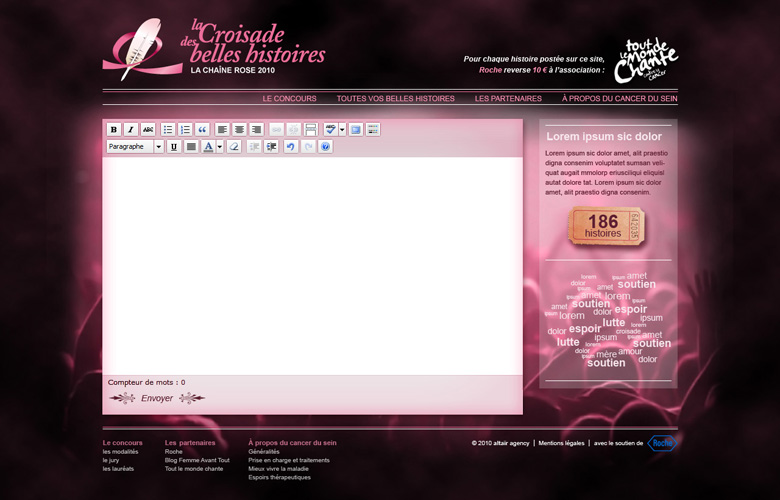This screenshot has height=500, width=780.
Task: Insert a numbered list
Action: (185, 129)
